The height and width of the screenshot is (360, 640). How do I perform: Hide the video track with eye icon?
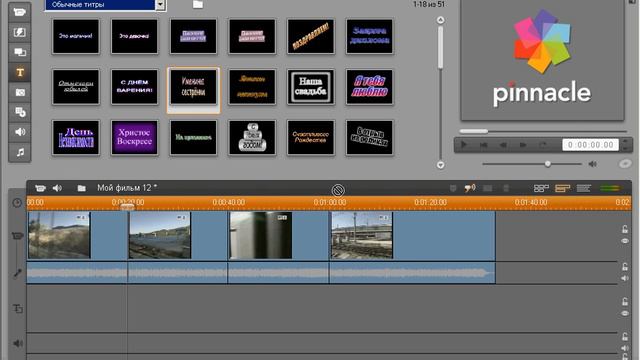(x=625, y=241)
